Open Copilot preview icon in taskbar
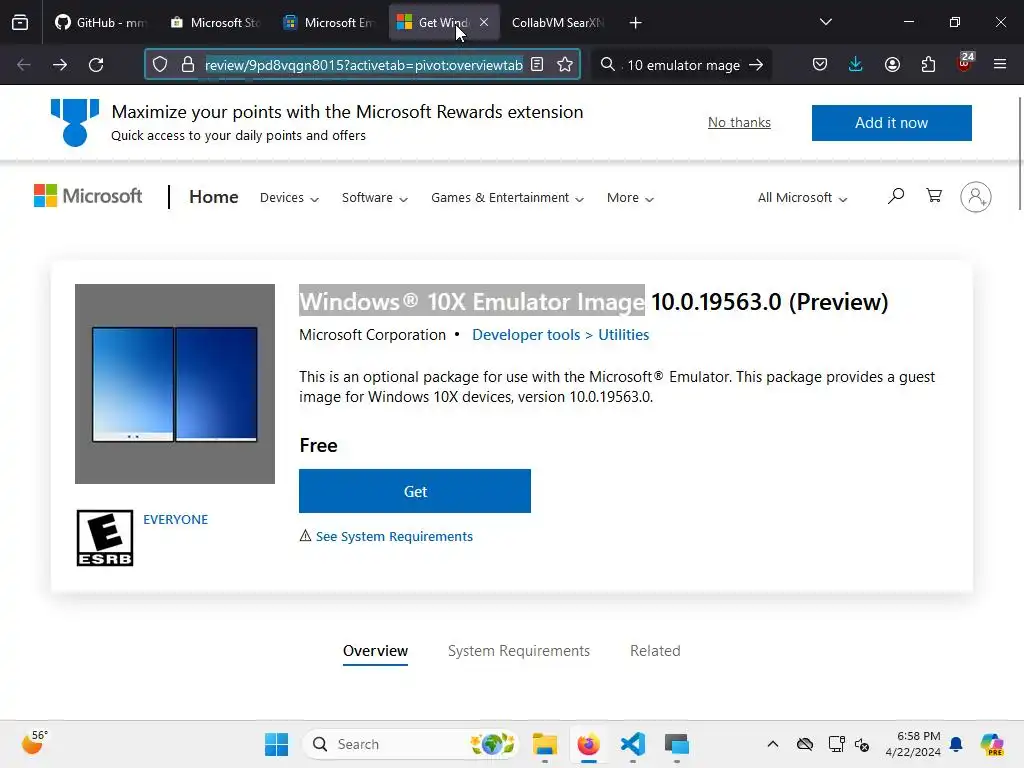The height and width of the screenshot is (768, 1024). (x=992, y=744)
